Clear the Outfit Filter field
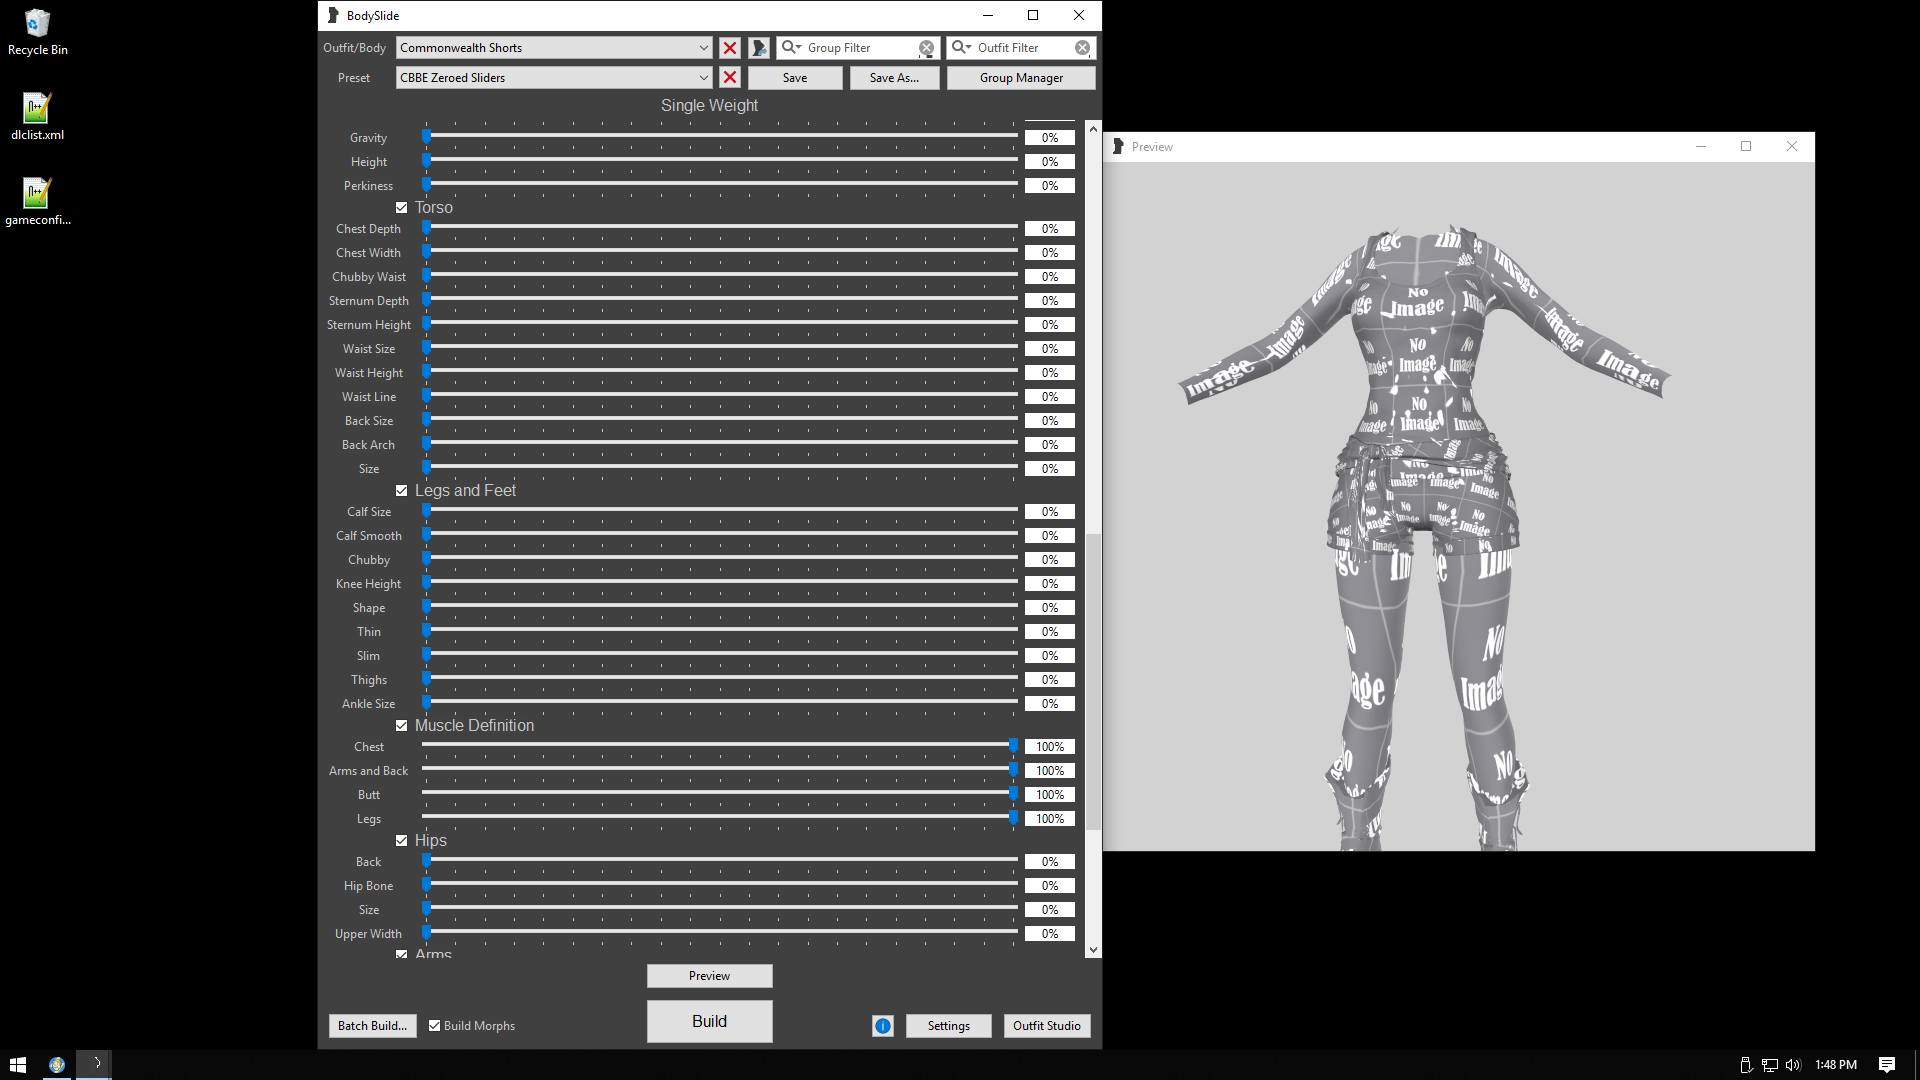 [x=1083, y=48]
